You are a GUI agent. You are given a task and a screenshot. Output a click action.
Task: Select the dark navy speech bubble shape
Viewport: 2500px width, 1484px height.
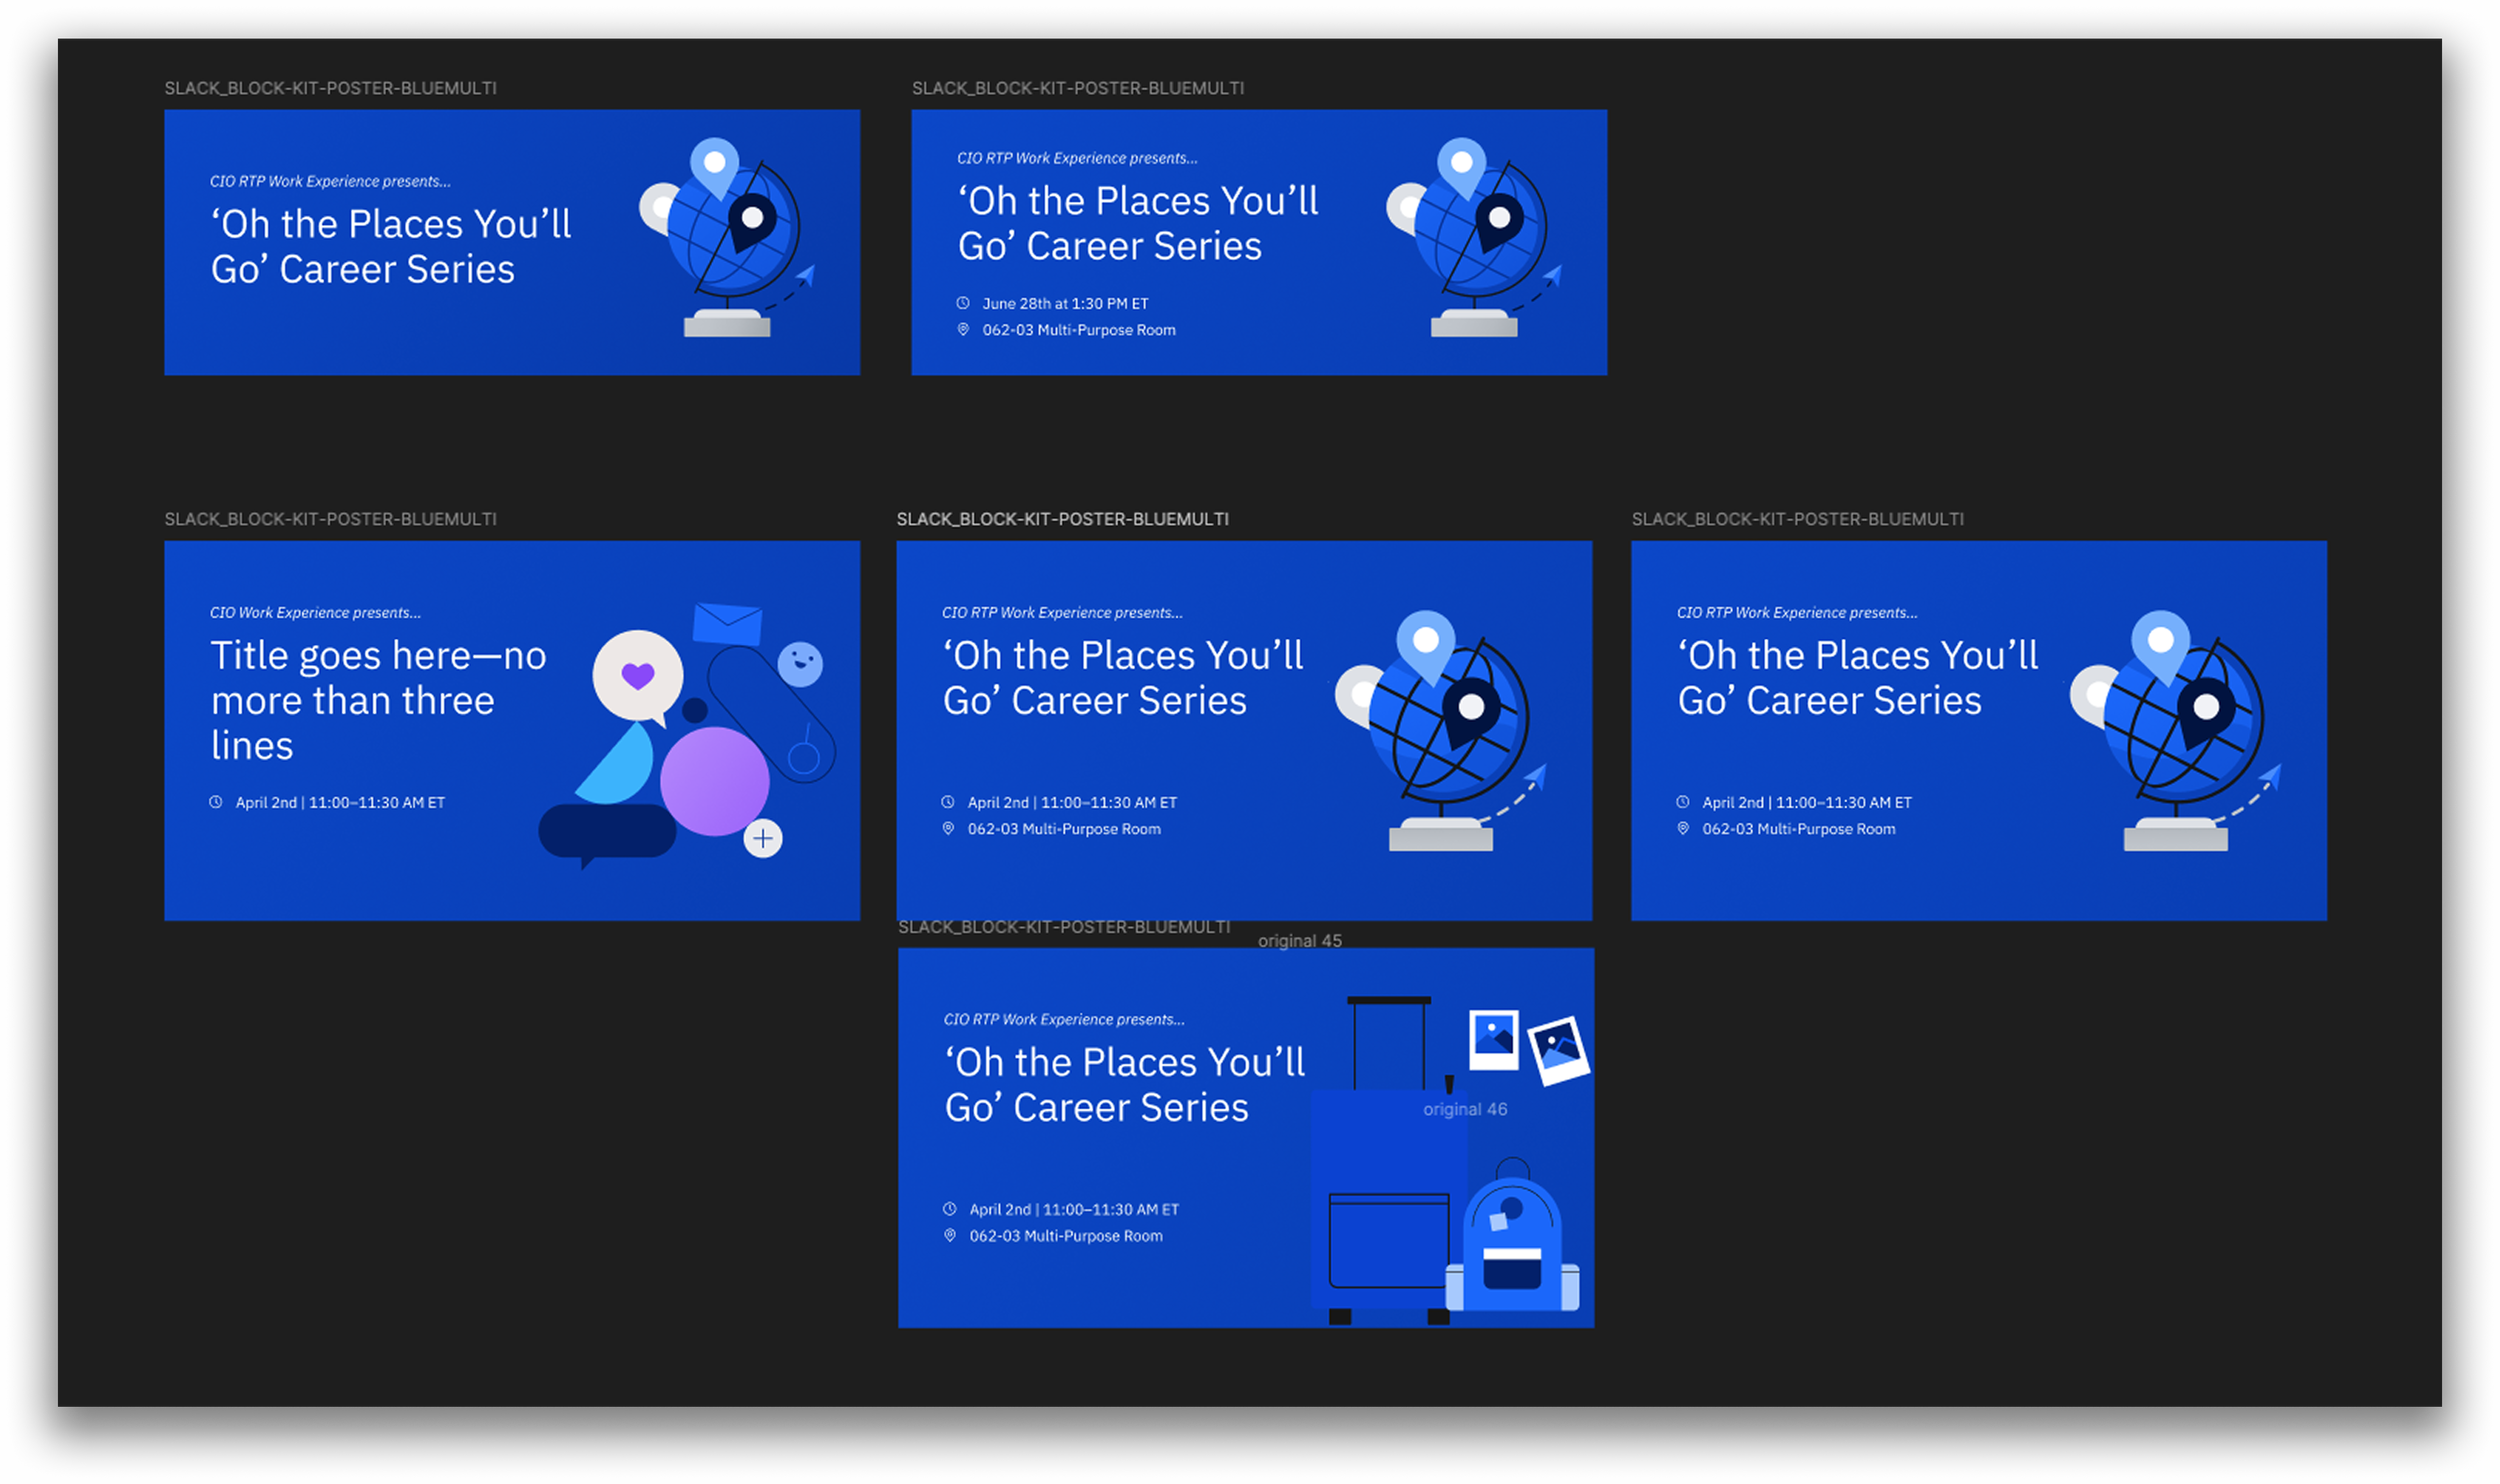[607, 832]
